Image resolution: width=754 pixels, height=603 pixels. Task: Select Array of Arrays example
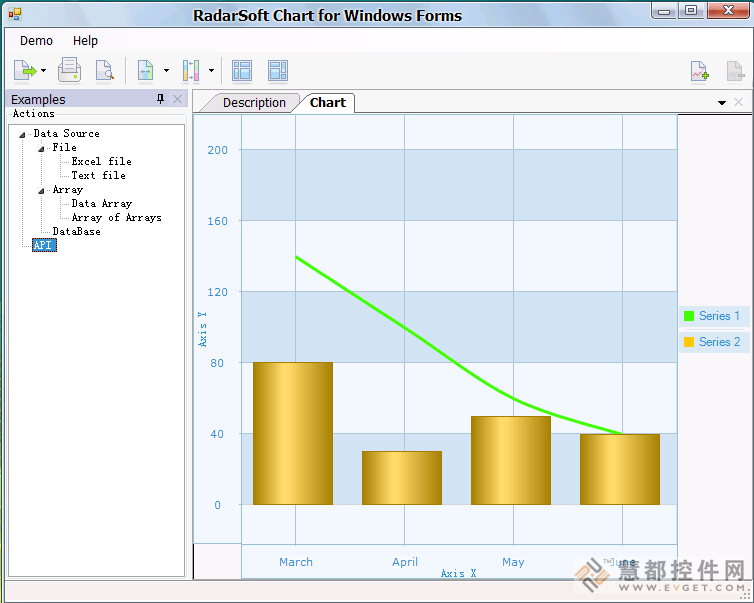coord(116,218)
